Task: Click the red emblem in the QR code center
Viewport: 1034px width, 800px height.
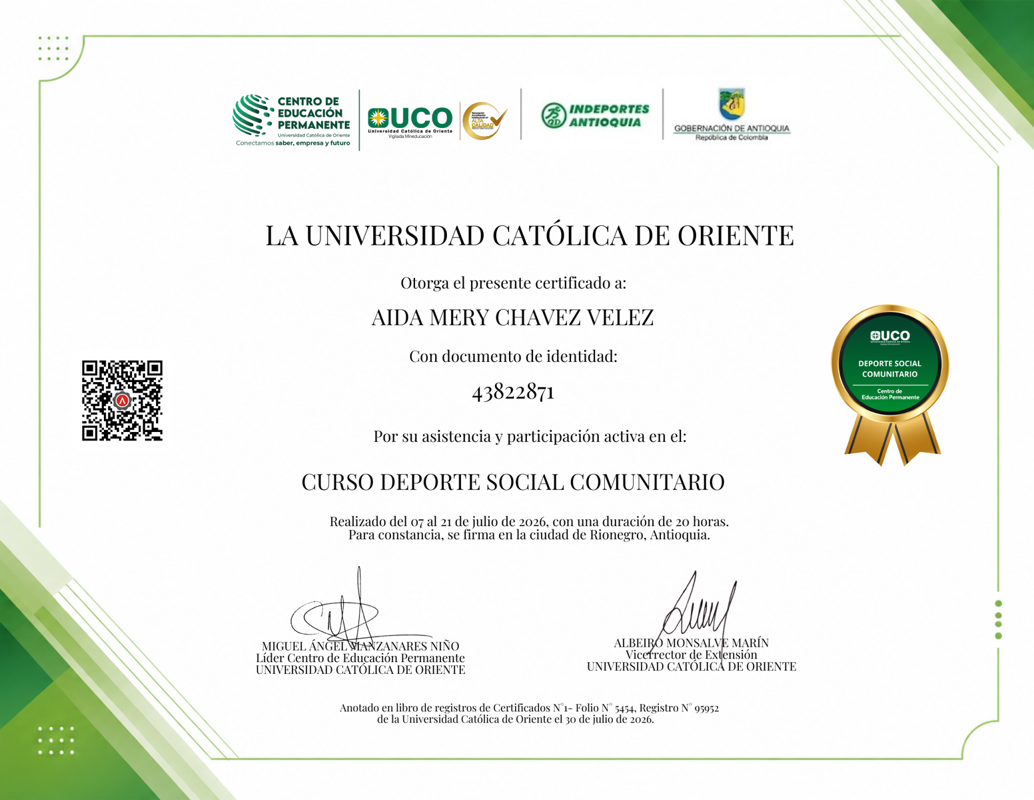Action: tap(122, 400)
